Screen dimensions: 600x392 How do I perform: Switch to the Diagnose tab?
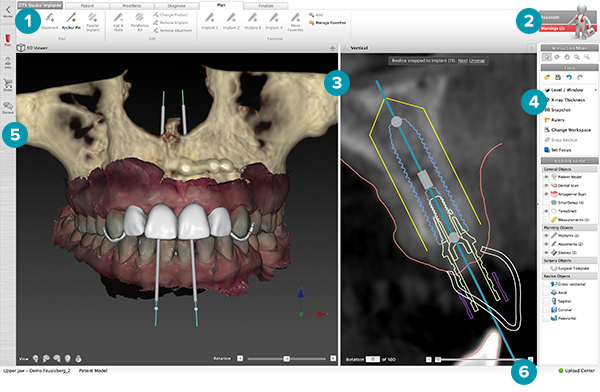(176, 6)
